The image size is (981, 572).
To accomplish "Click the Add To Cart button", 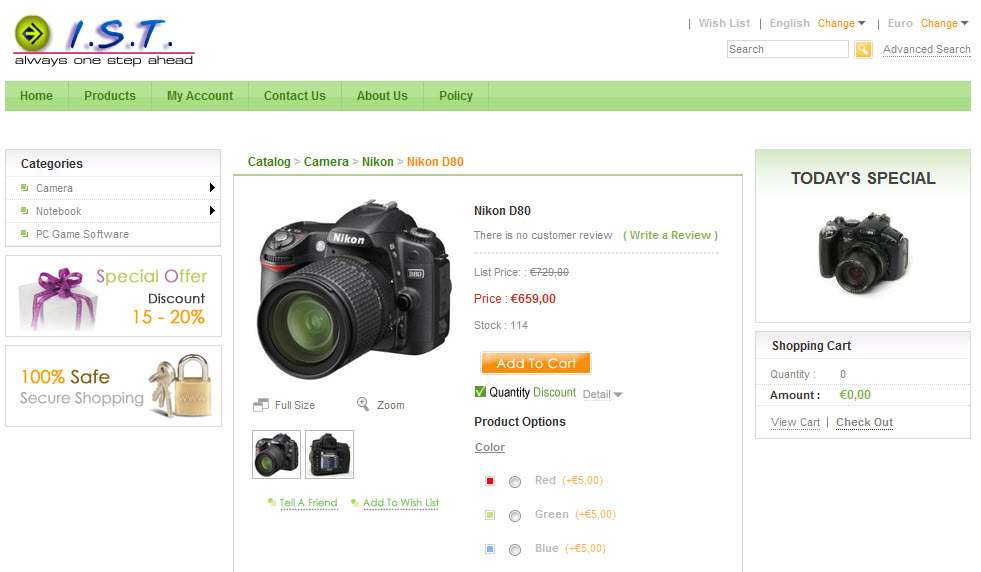I will [536, 363].
